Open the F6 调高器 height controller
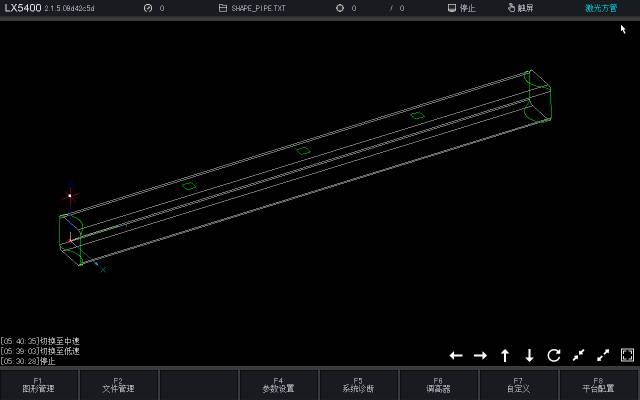Viewport: 640px width, 400px height. pos(438,385)
